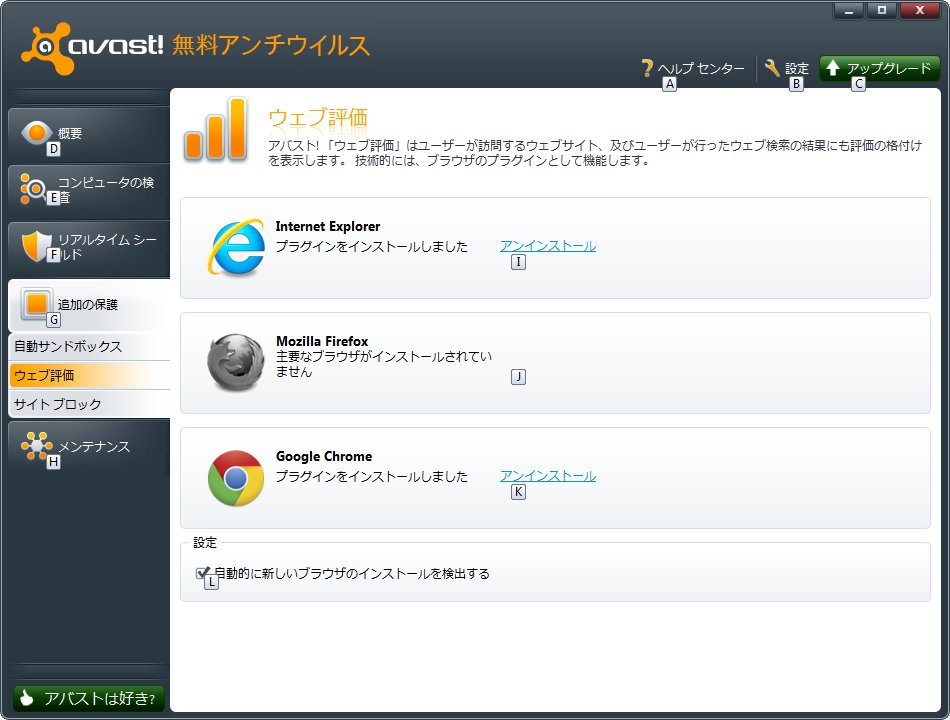Open the メンテナンス section
950x720 pixels.
89,447
